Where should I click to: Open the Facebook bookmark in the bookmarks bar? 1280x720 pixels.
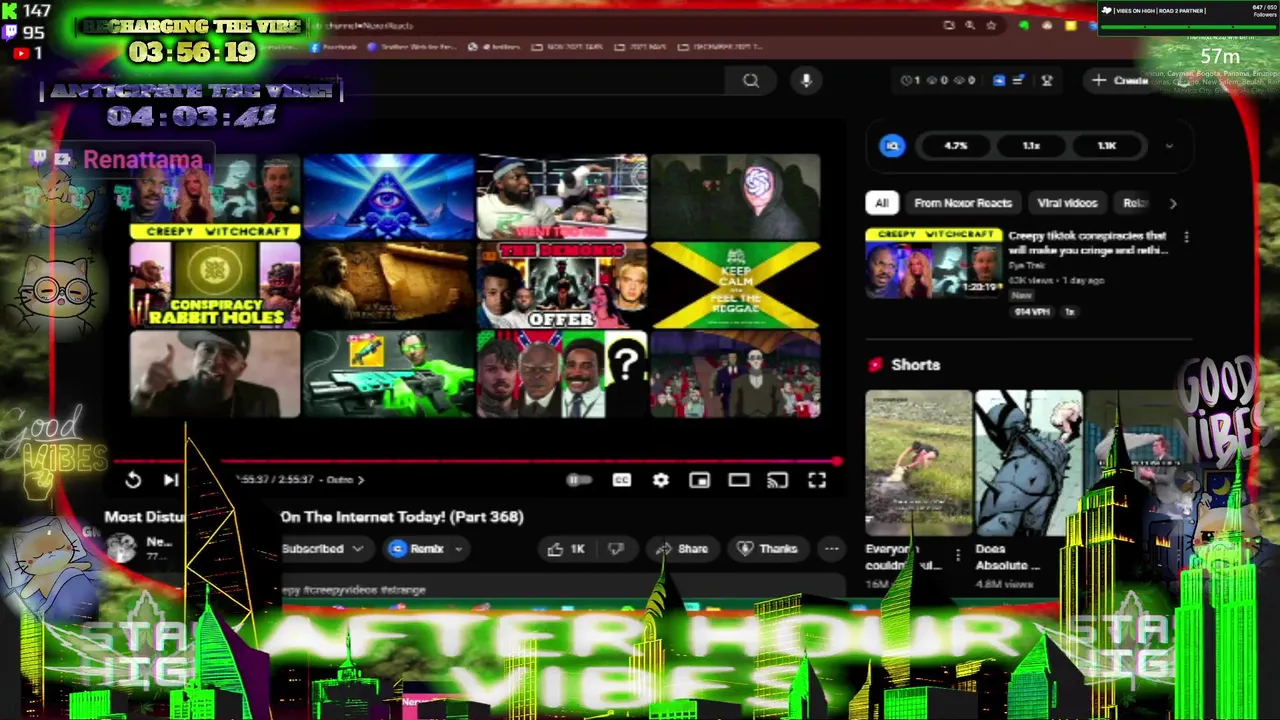[335, 47]
